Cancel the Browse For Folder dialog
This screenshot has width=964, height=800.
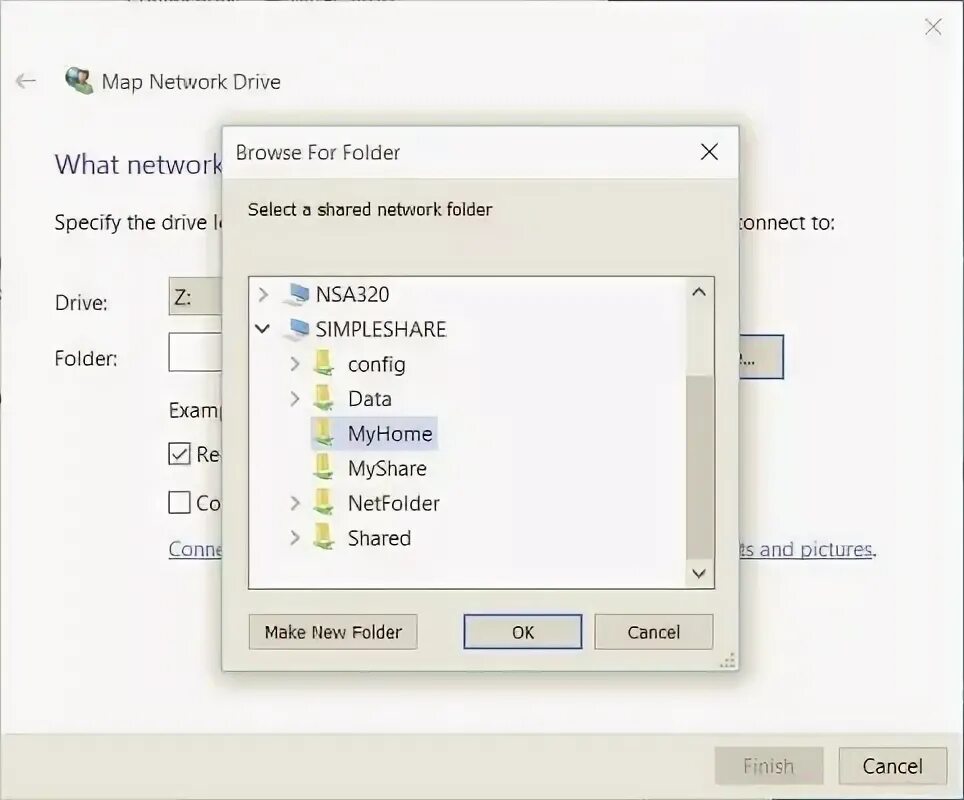pyautogui.click(x=654, y=632)
